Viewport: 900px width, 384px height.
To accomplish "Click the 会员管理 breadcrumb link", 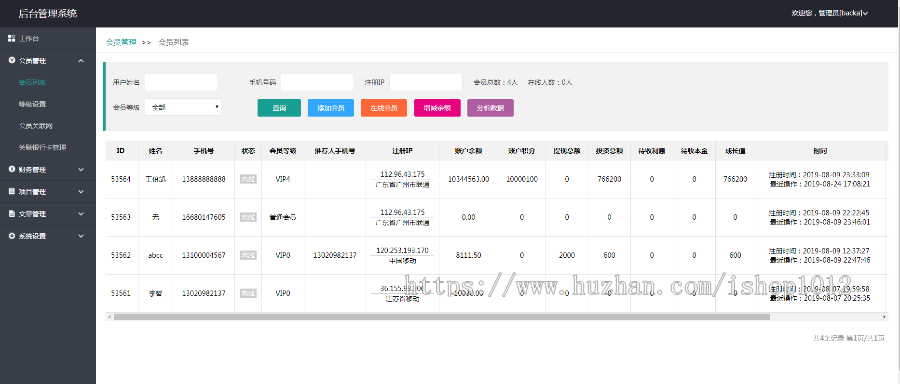I will 121,42.
